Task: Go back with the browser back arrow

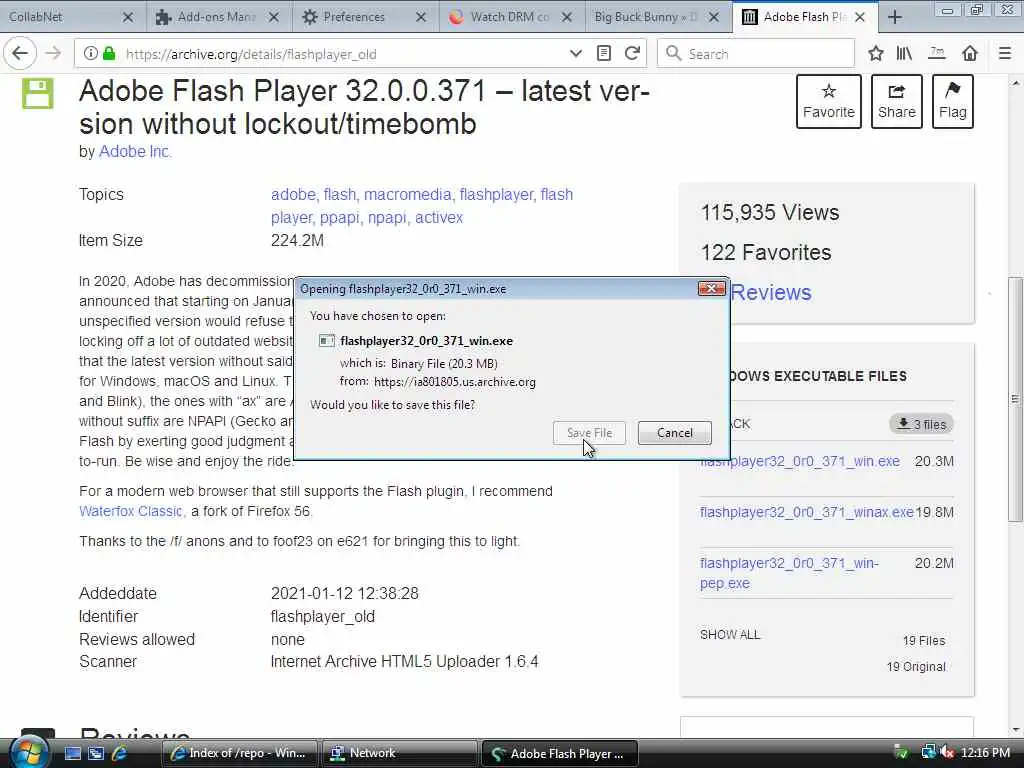Action: coord(20,54)
